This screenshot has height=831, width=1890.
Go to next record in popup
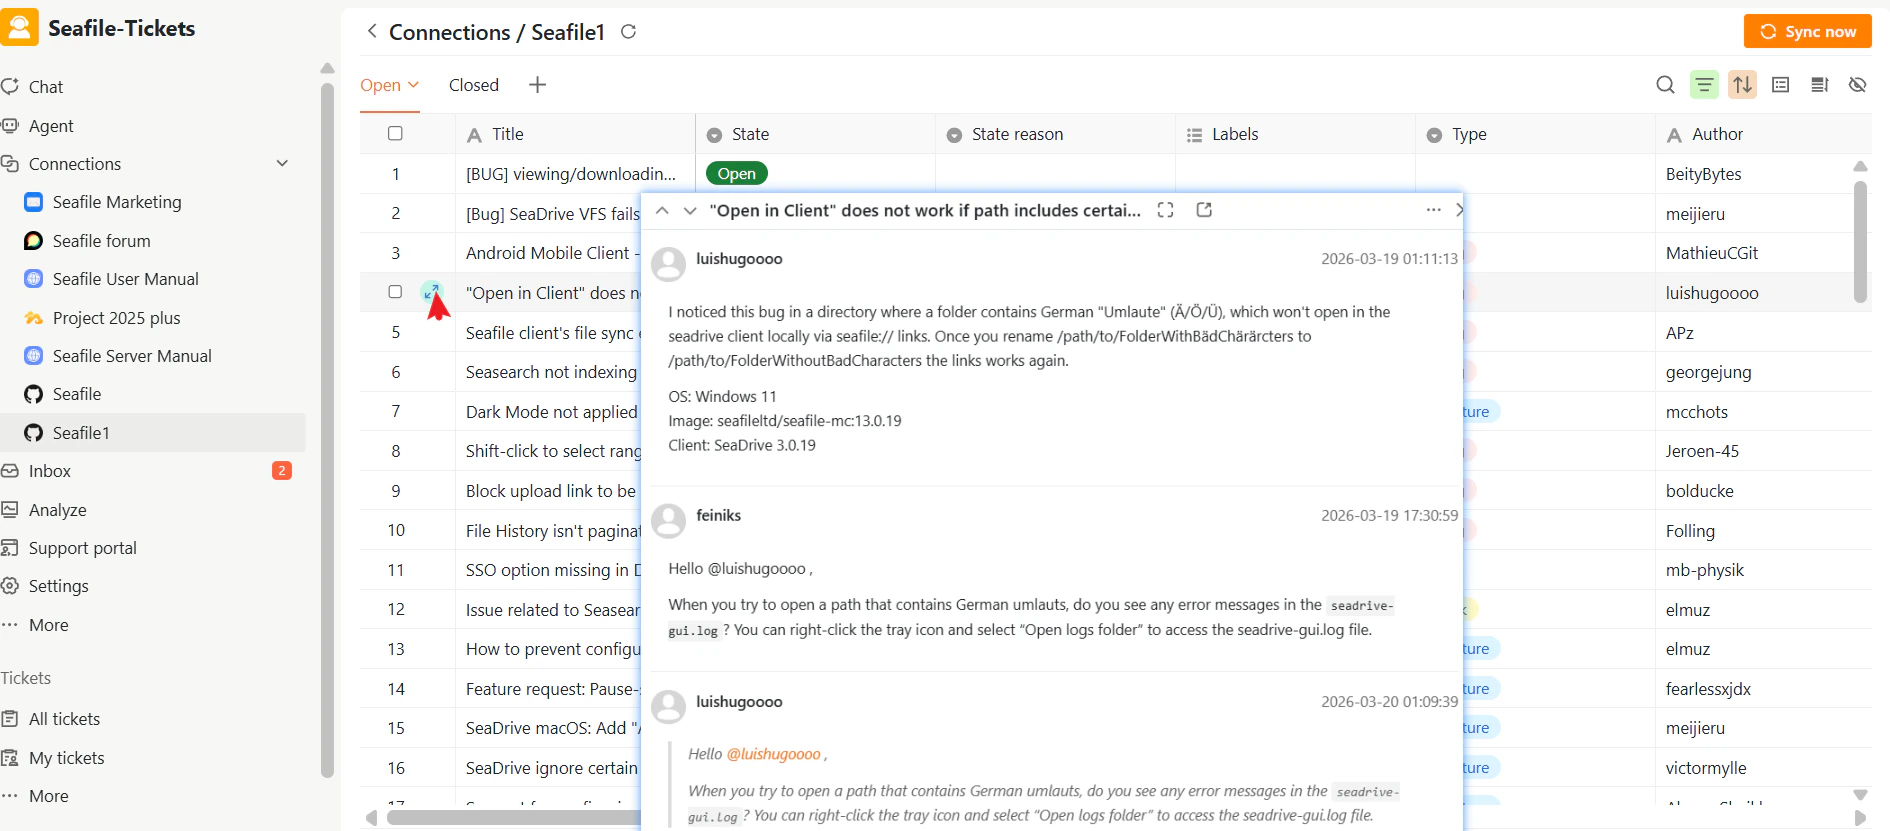pyautogui.click(x=690, y=210)
